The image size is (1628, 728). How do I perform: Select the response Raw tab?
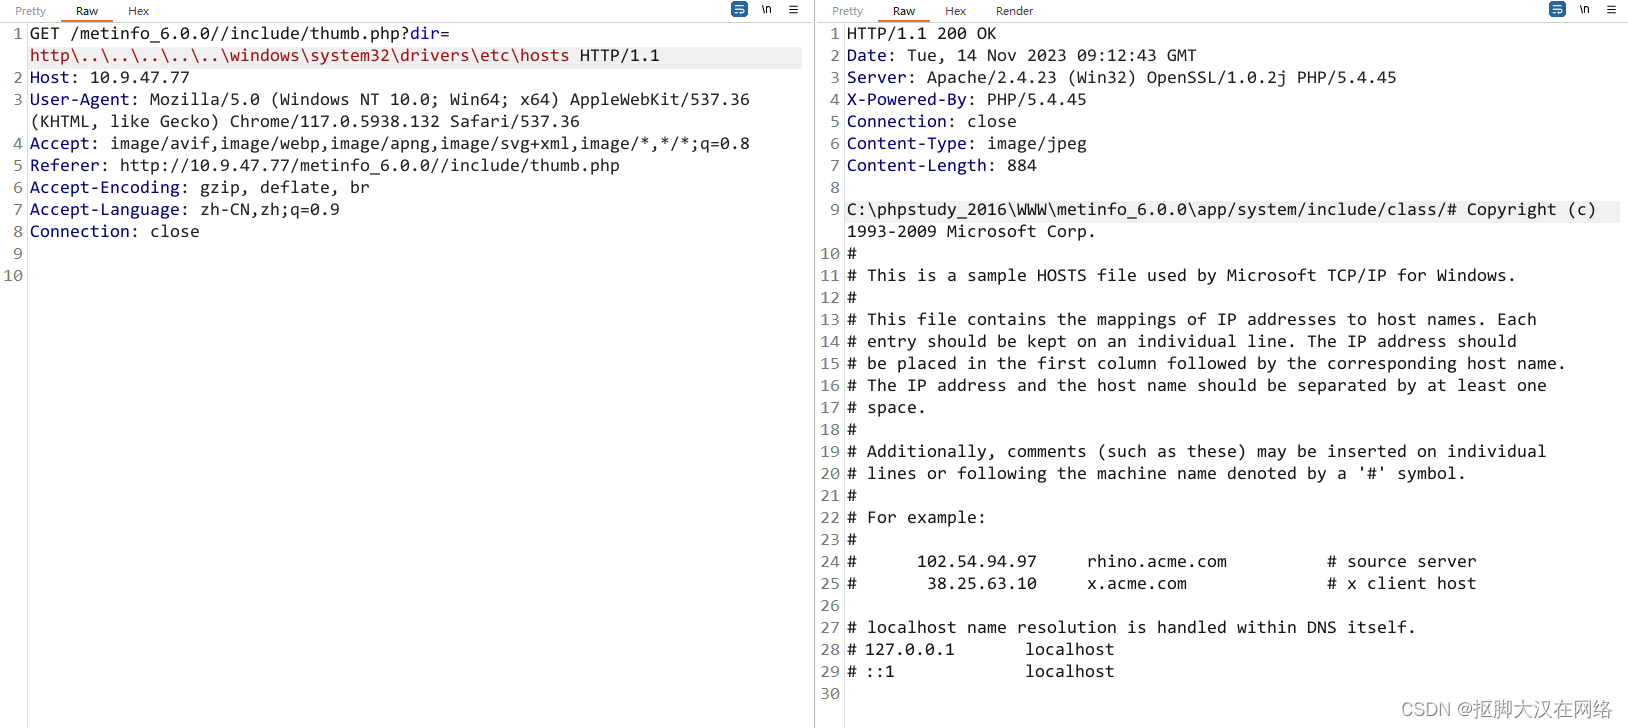tap(904, 11)
